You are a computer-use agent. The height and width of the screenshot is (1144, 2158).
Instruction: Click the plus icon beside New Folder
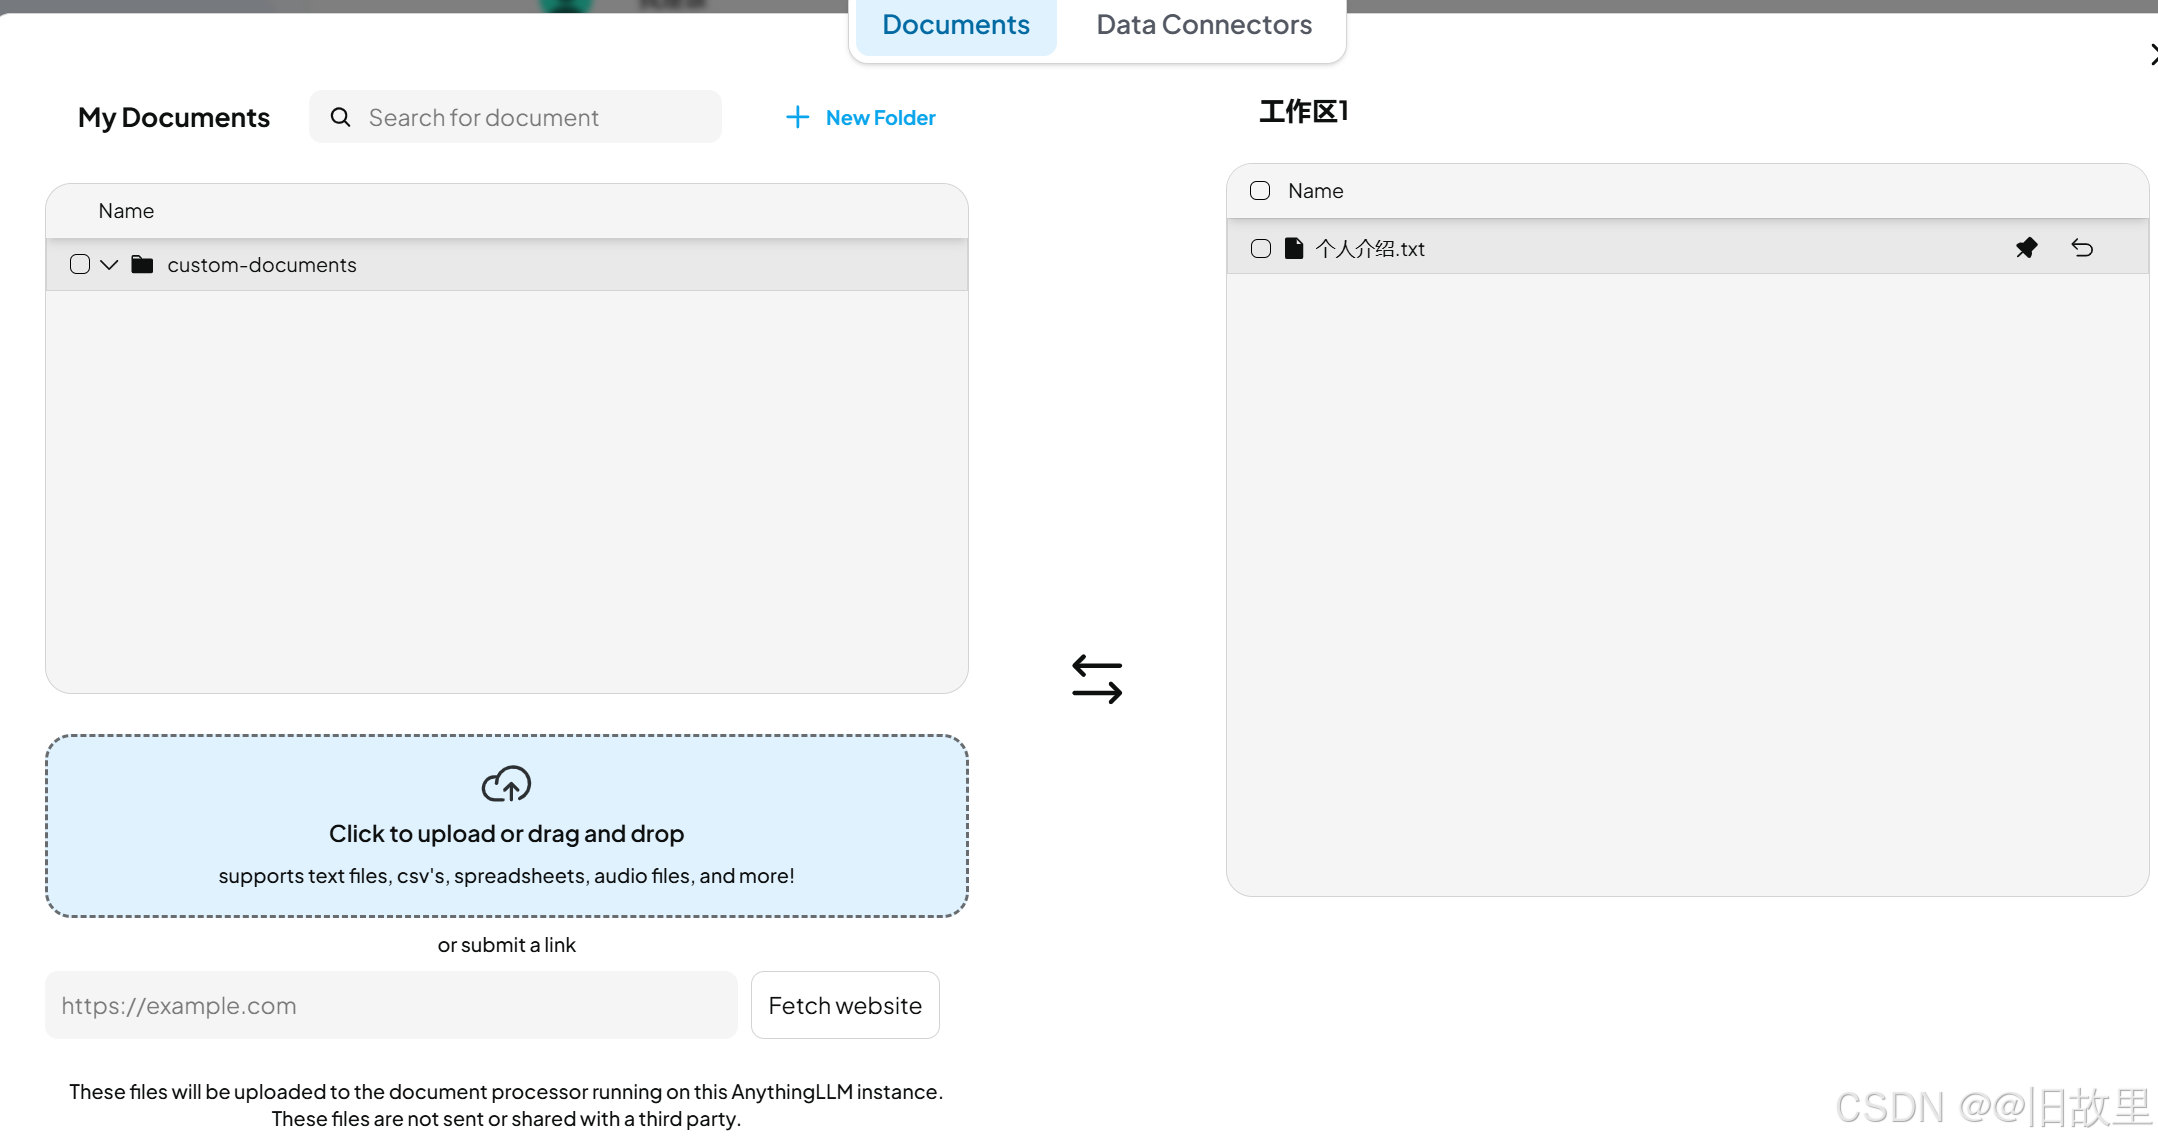click(x=797, y=117)
